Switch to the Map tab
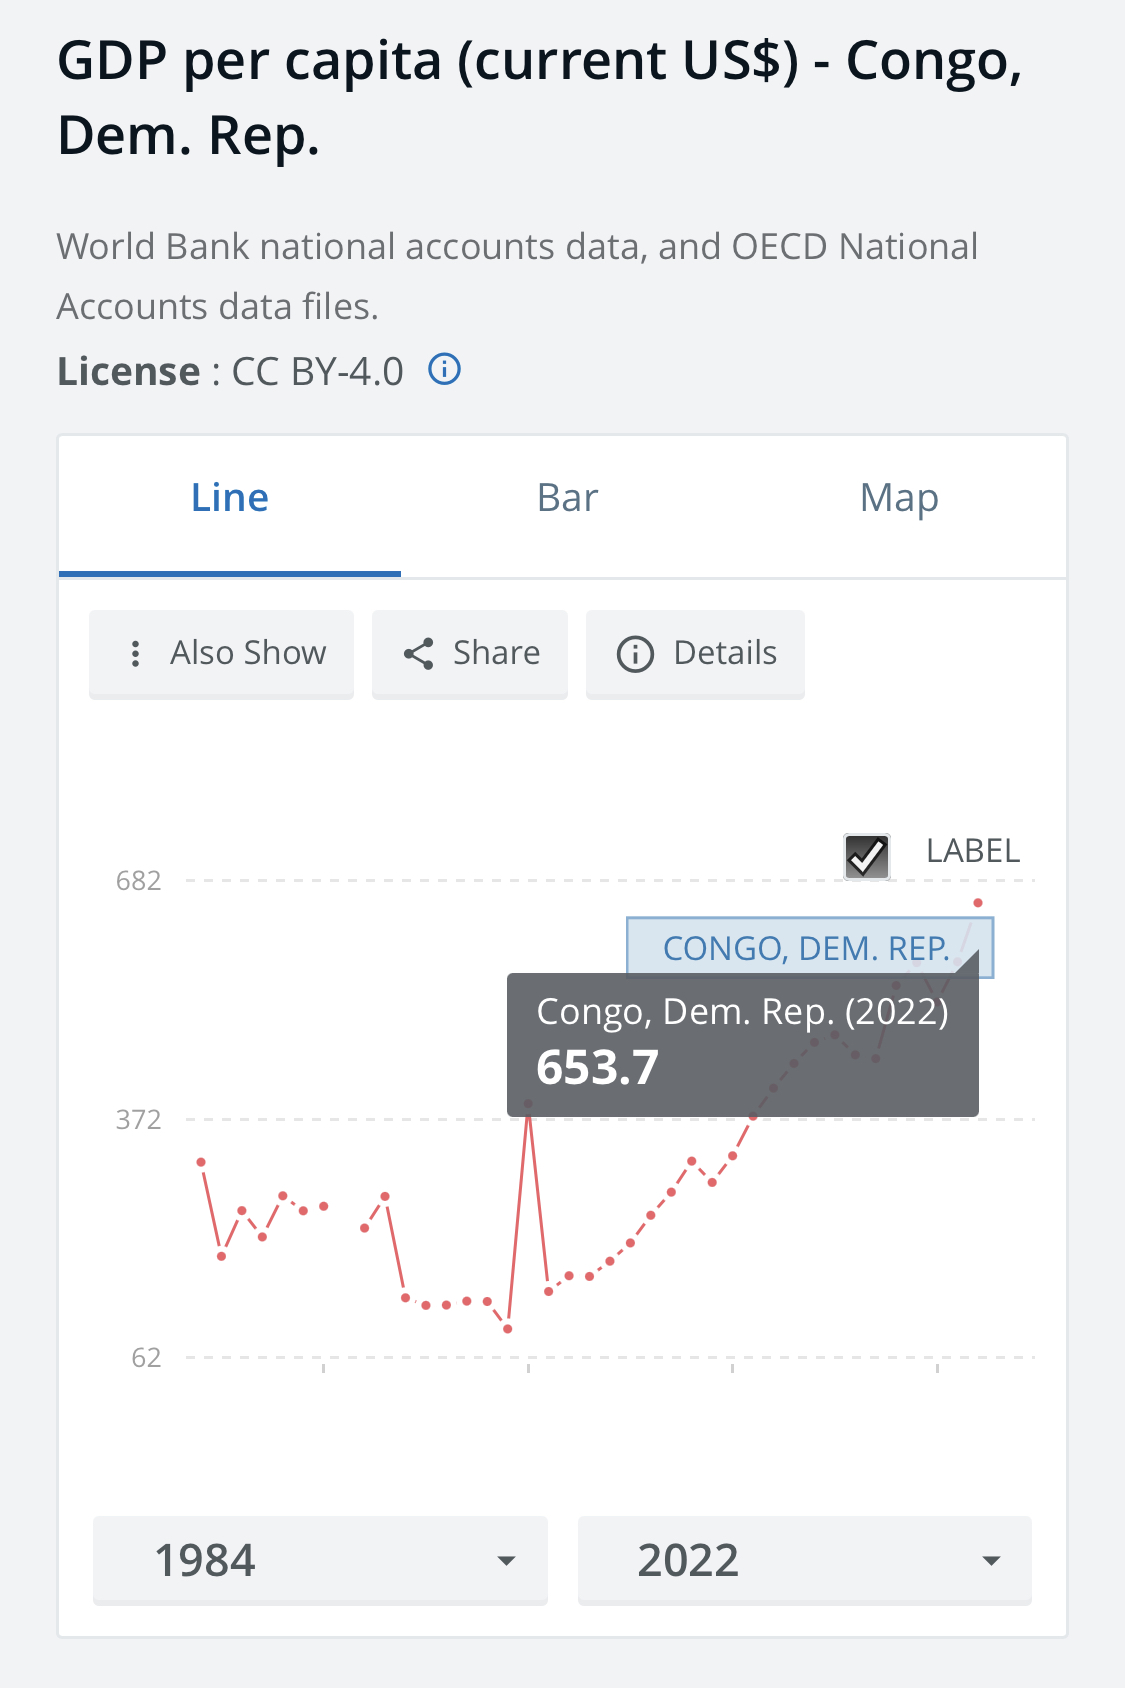 (899, 498)
